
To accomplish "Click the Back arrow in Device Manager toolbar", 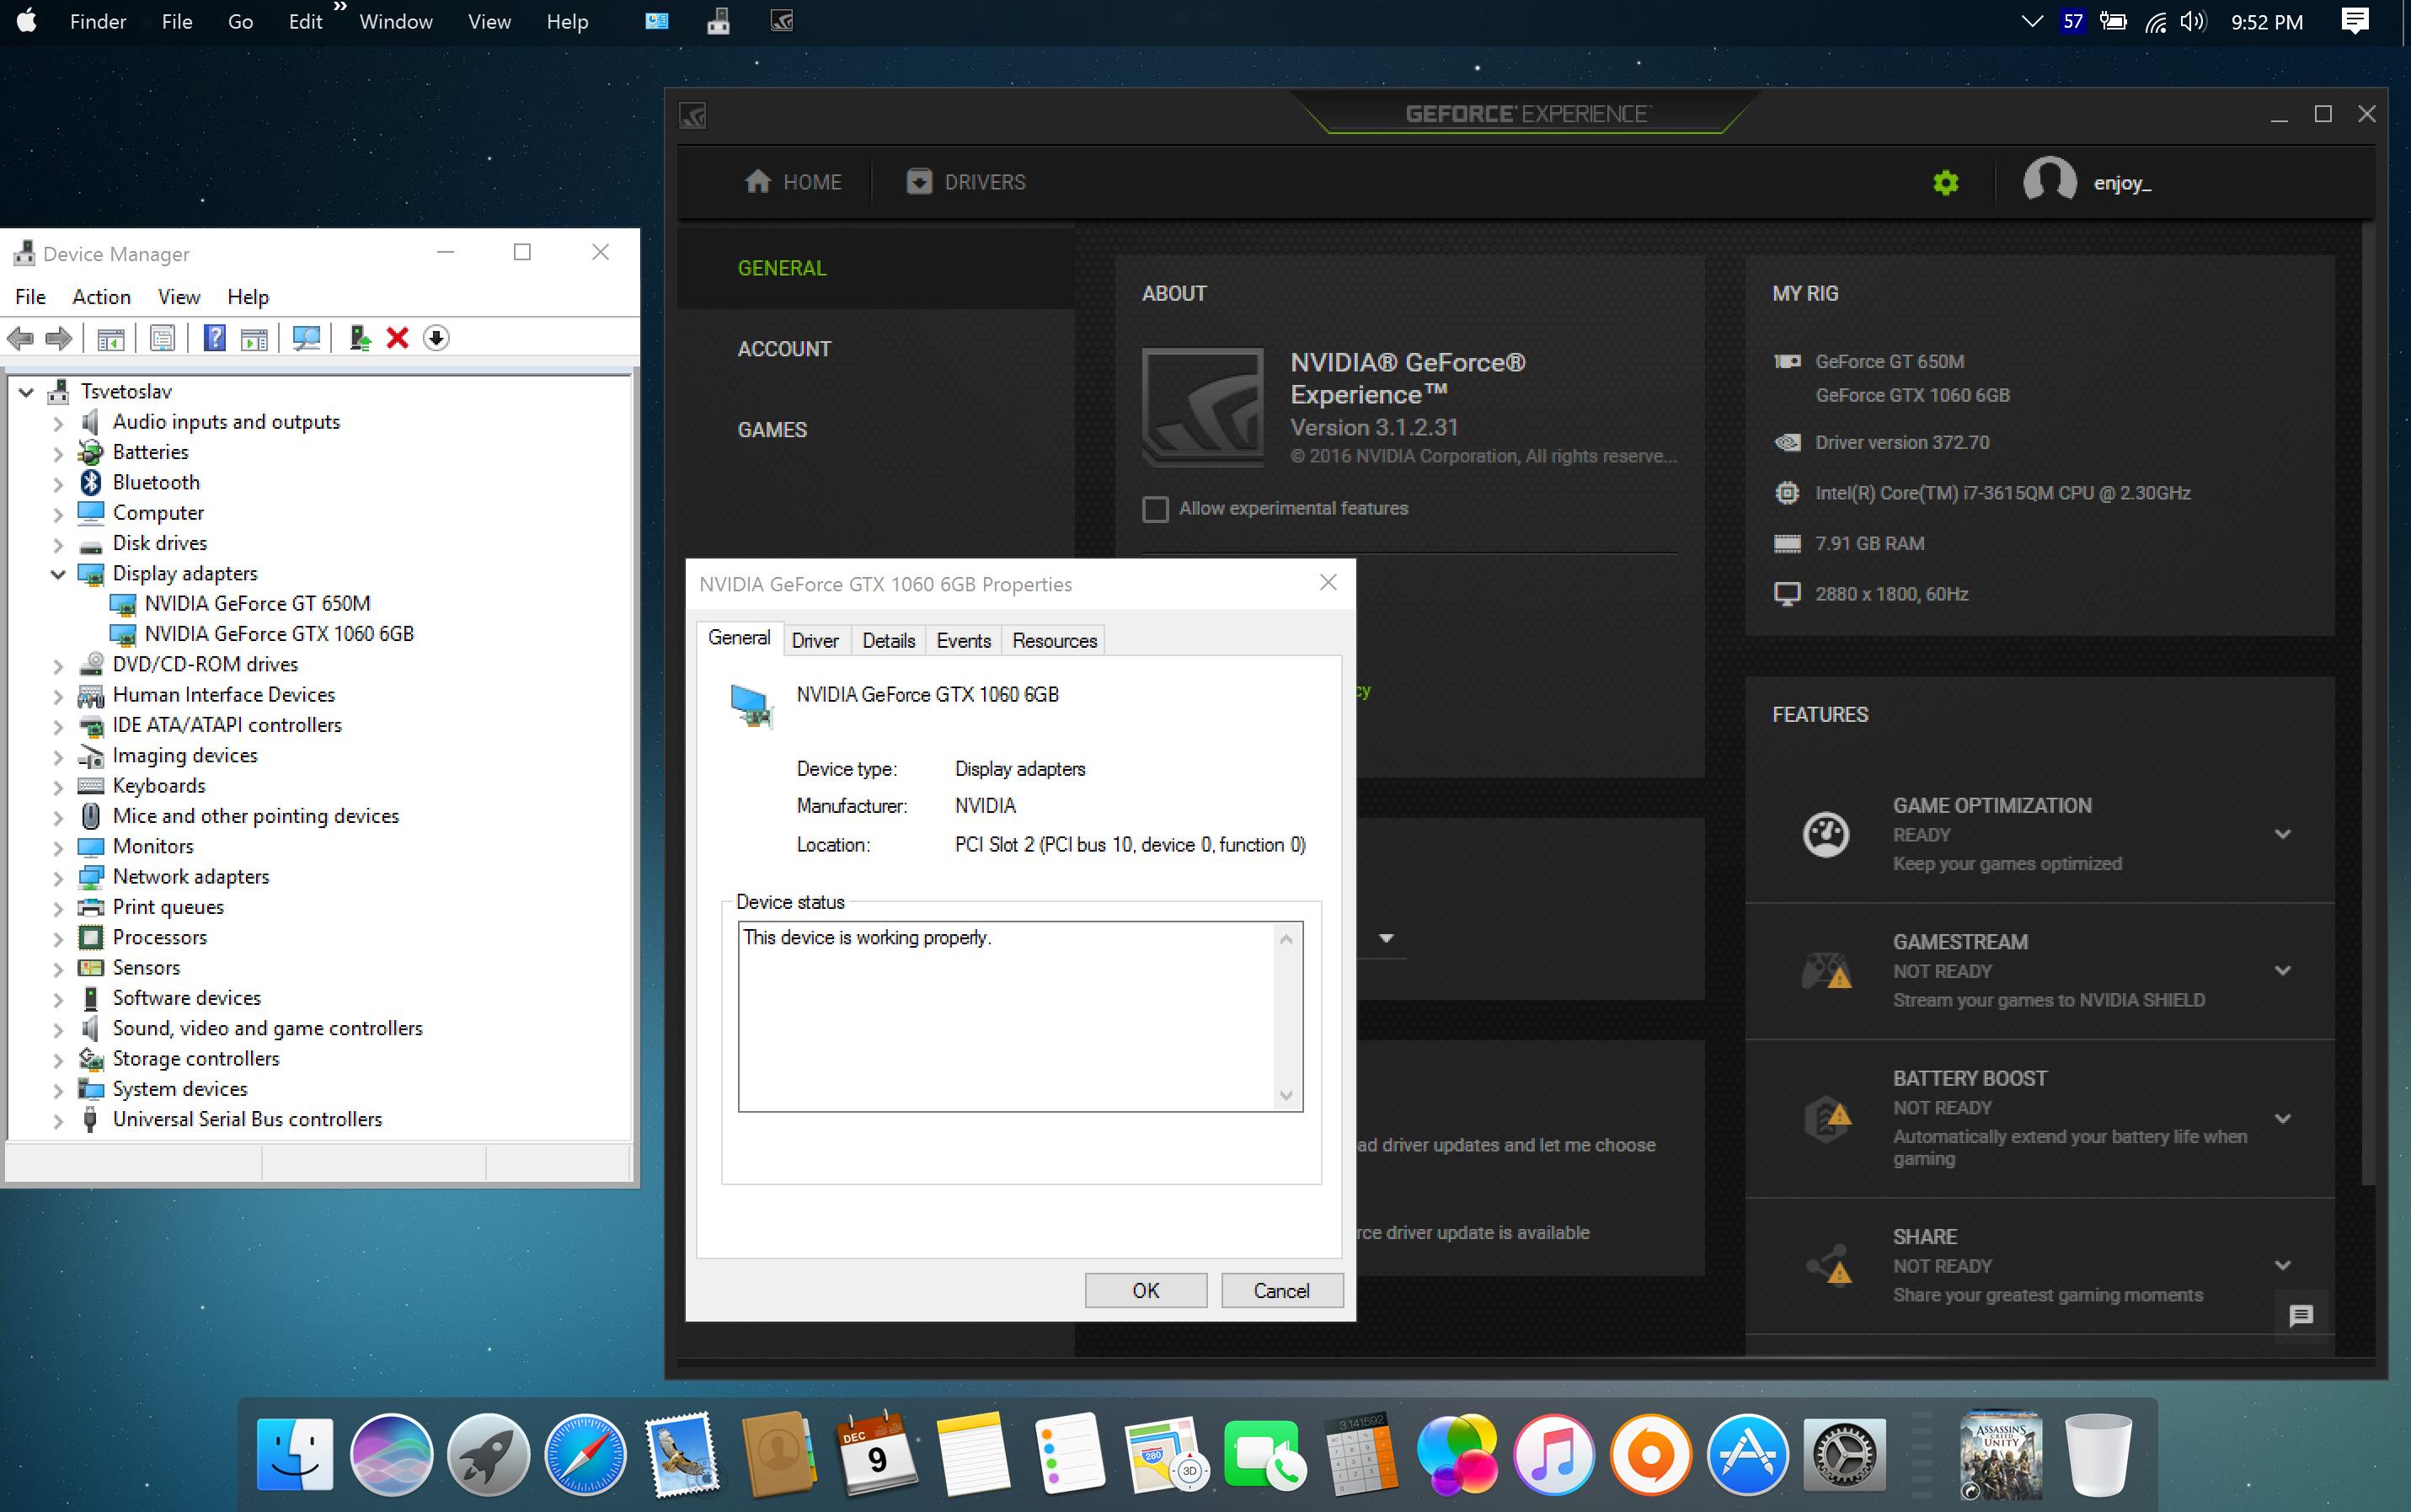I will pyautogui.click(x=20, y=338).
